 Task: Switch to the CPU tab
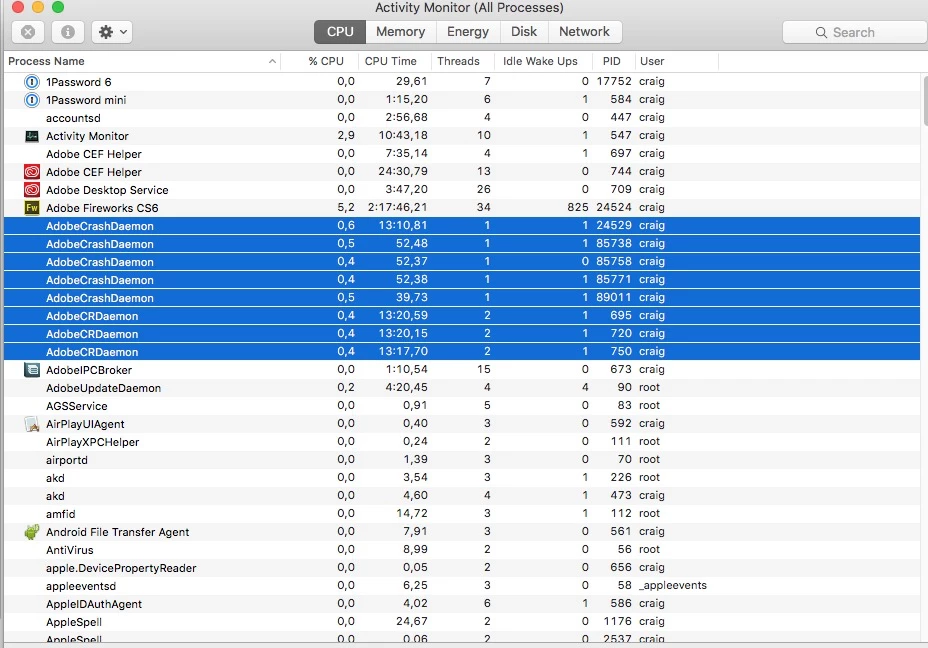pos(340,32)
